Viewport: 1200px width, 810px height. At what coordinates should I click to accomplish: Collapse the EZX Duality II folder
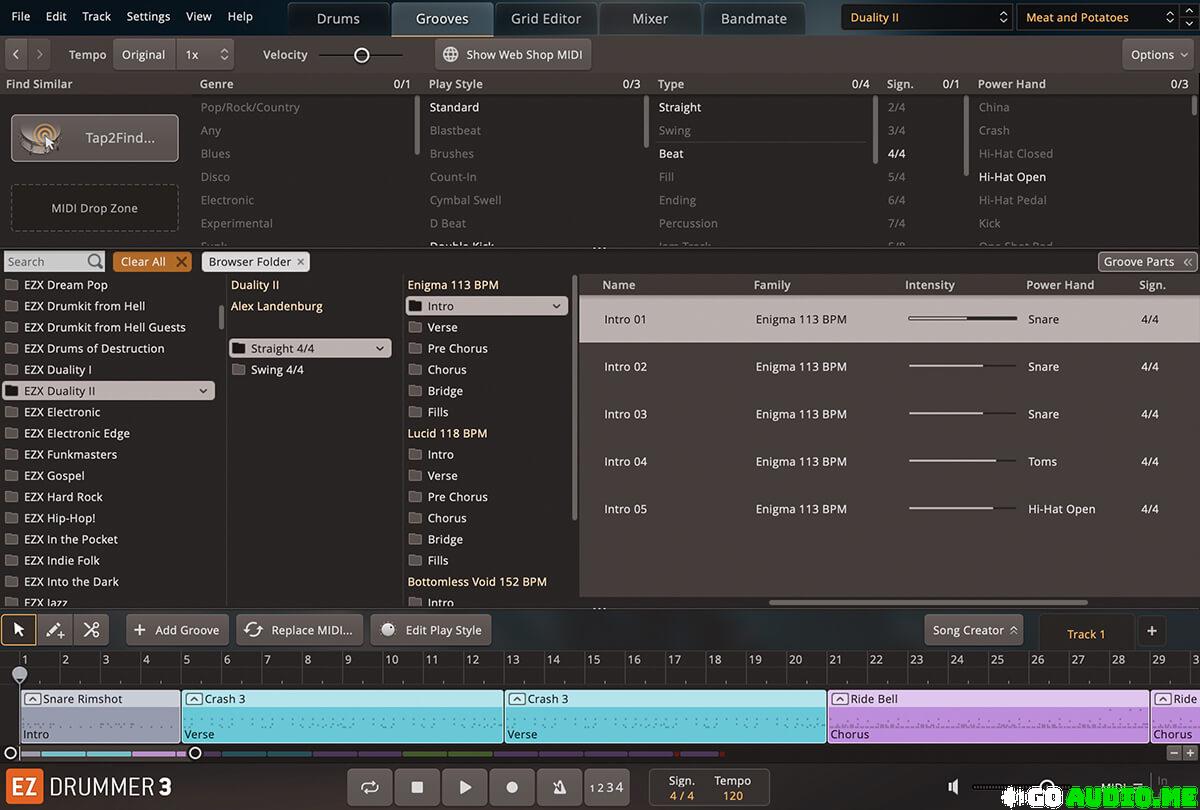pyautogui.click(x=204, y=391)
